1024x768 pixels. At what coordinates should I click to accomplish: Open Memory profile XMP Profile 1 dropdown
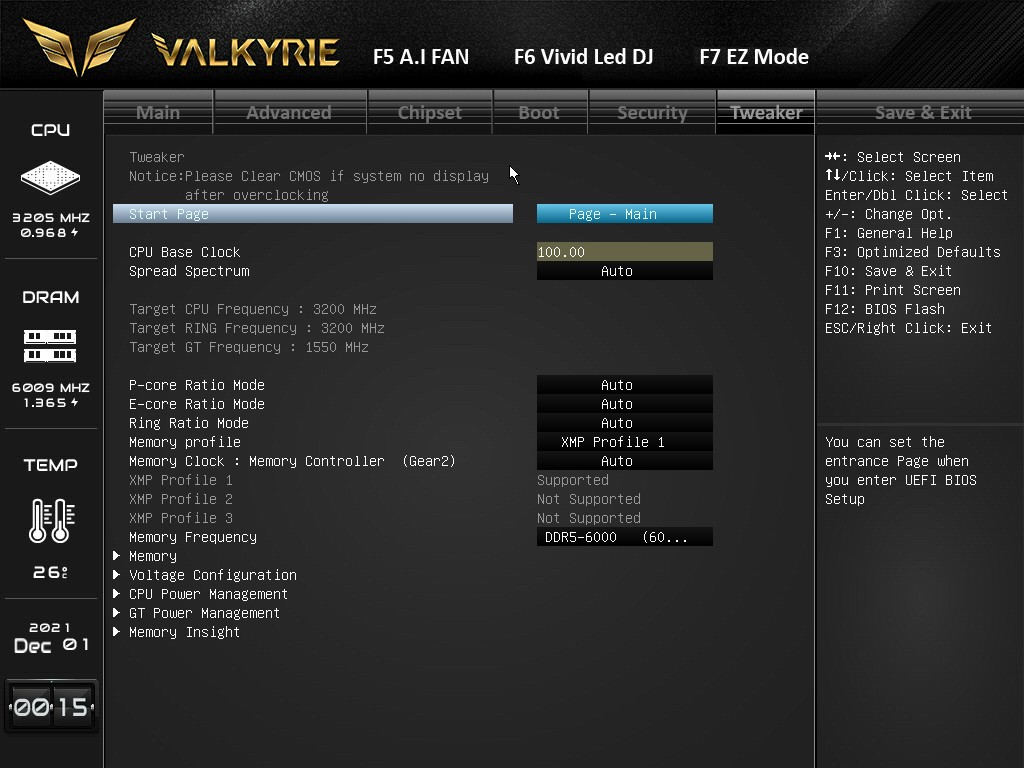(625, 441)
